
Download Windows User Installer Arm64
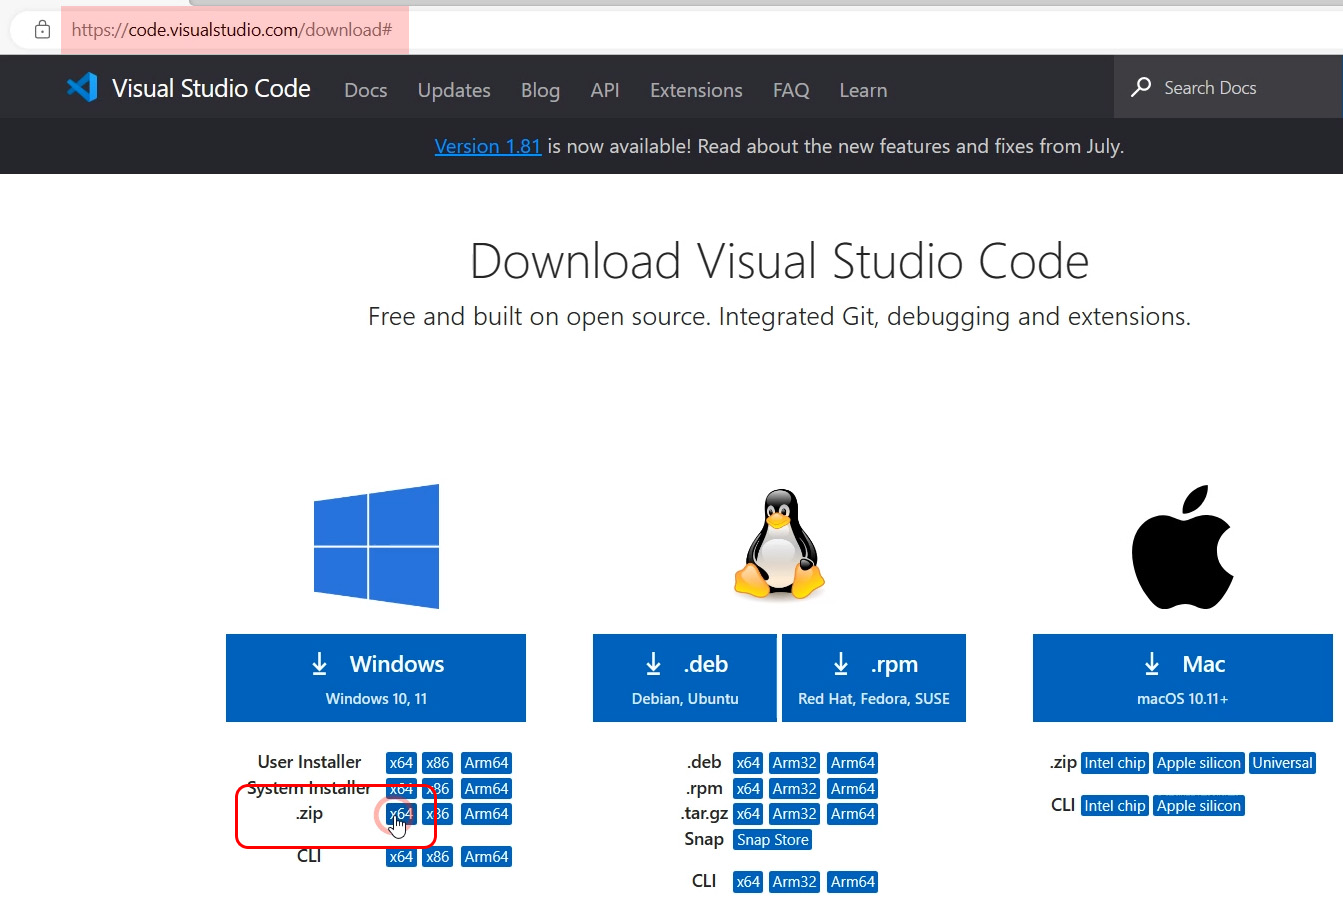487,763
